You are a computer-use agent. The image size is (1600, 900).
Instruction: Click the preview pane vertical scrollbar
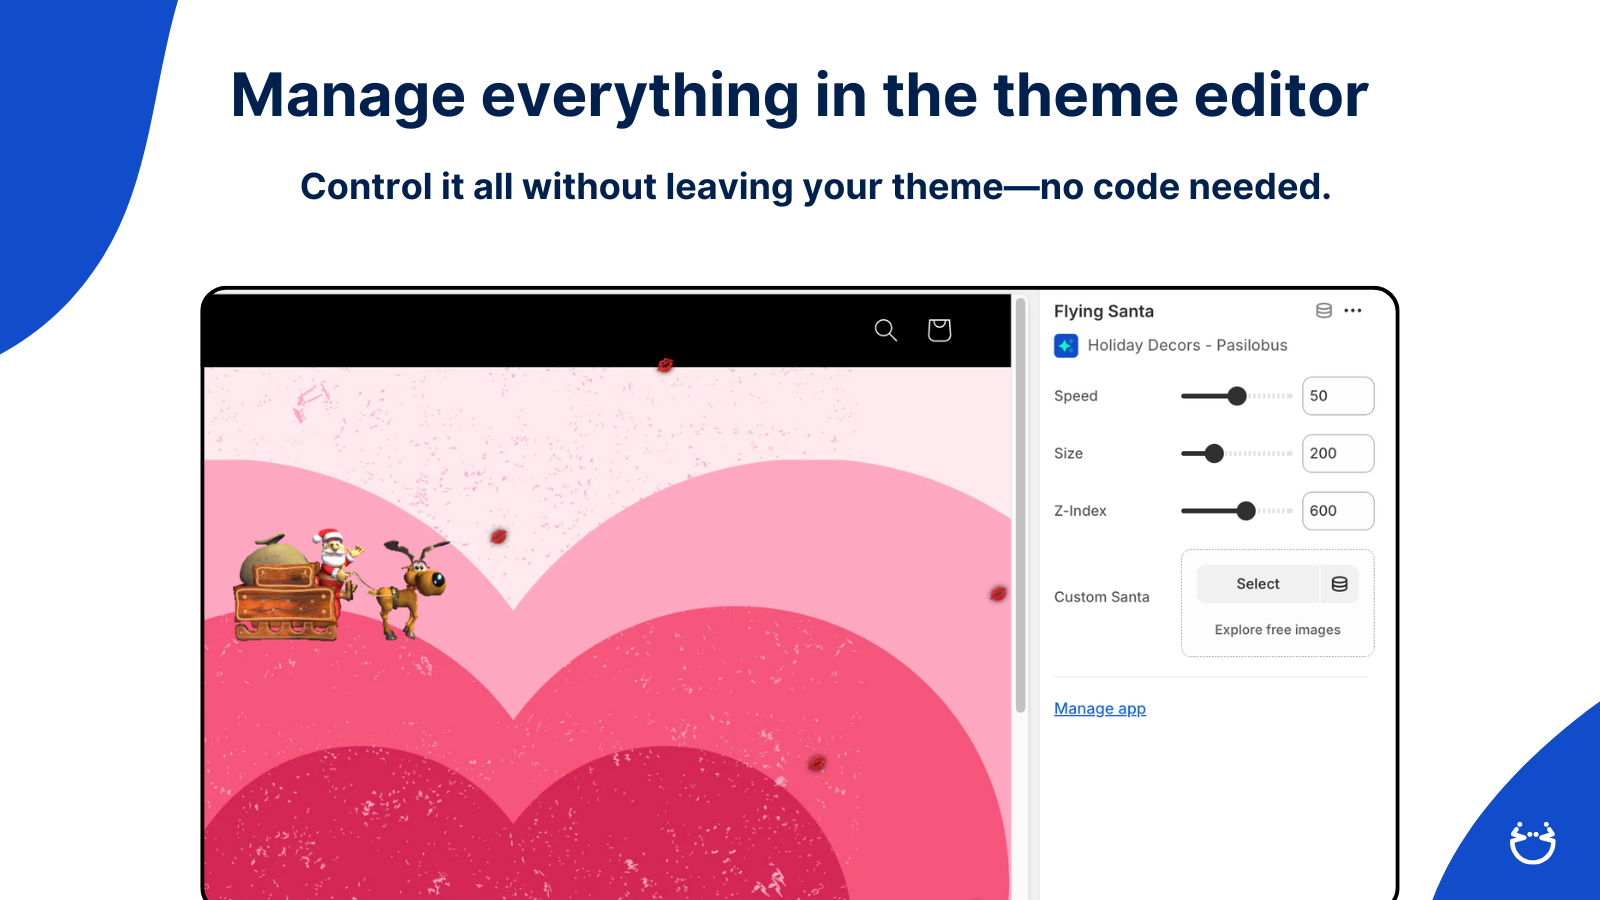pos(1021,505)
